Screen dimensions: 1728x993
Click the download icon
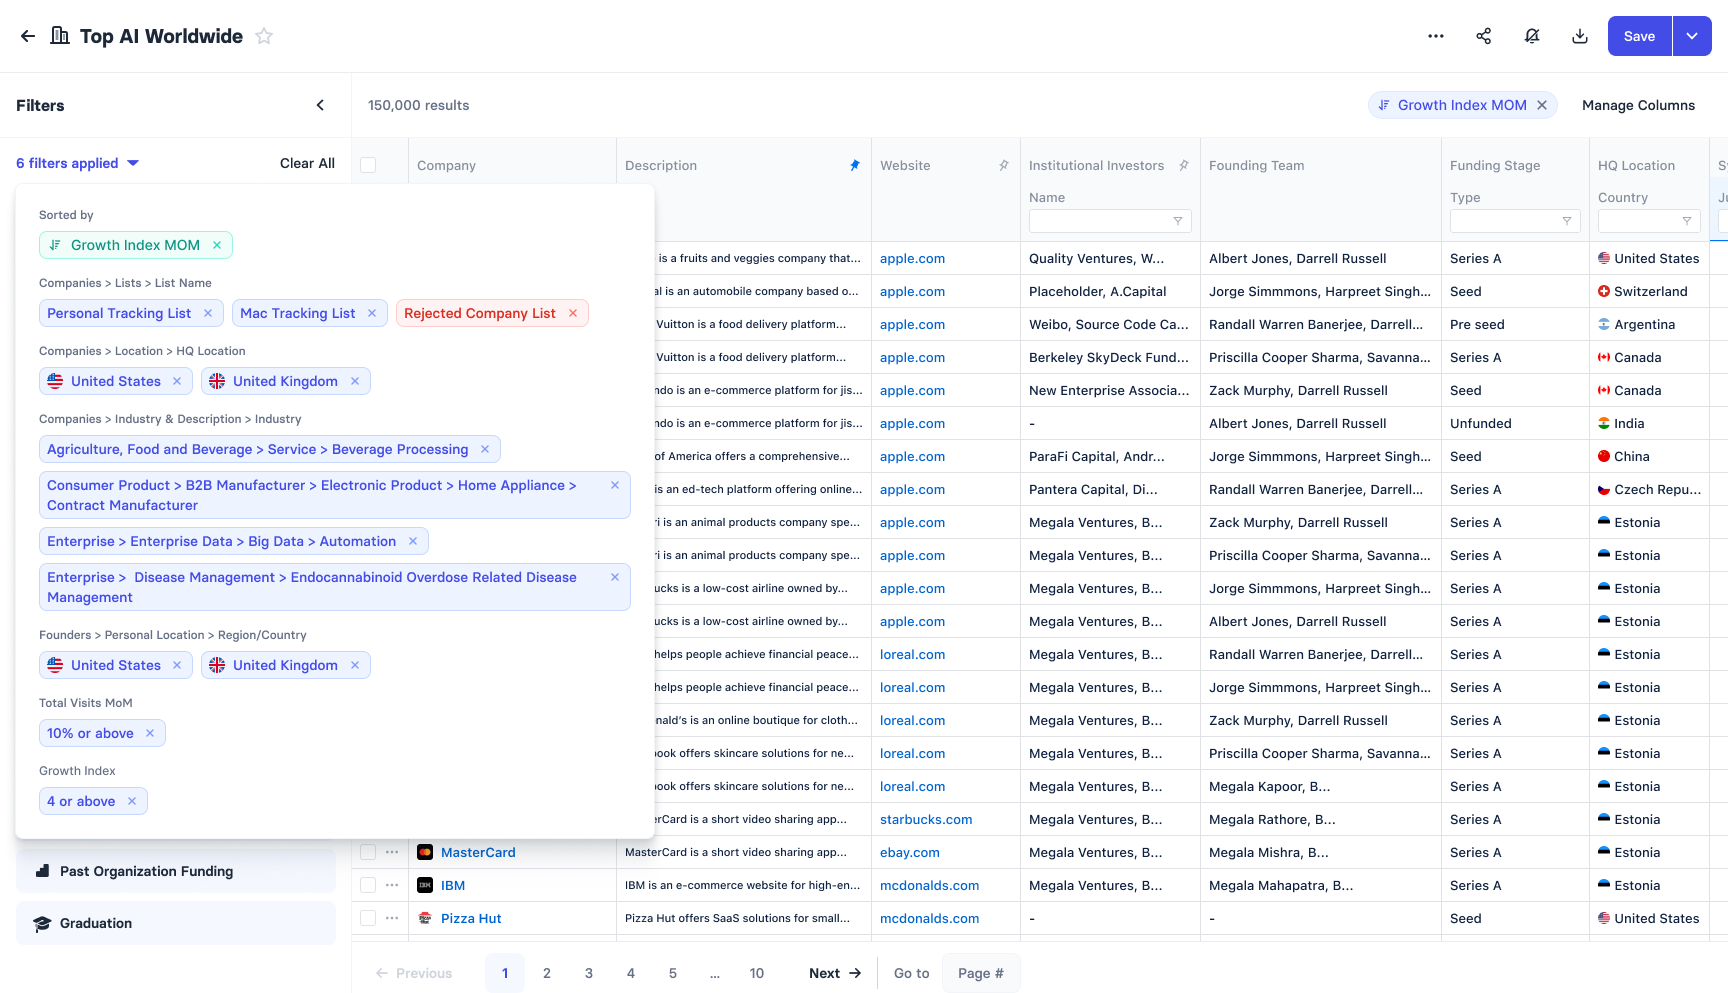pyautogui.click(x=1580, y=36)
